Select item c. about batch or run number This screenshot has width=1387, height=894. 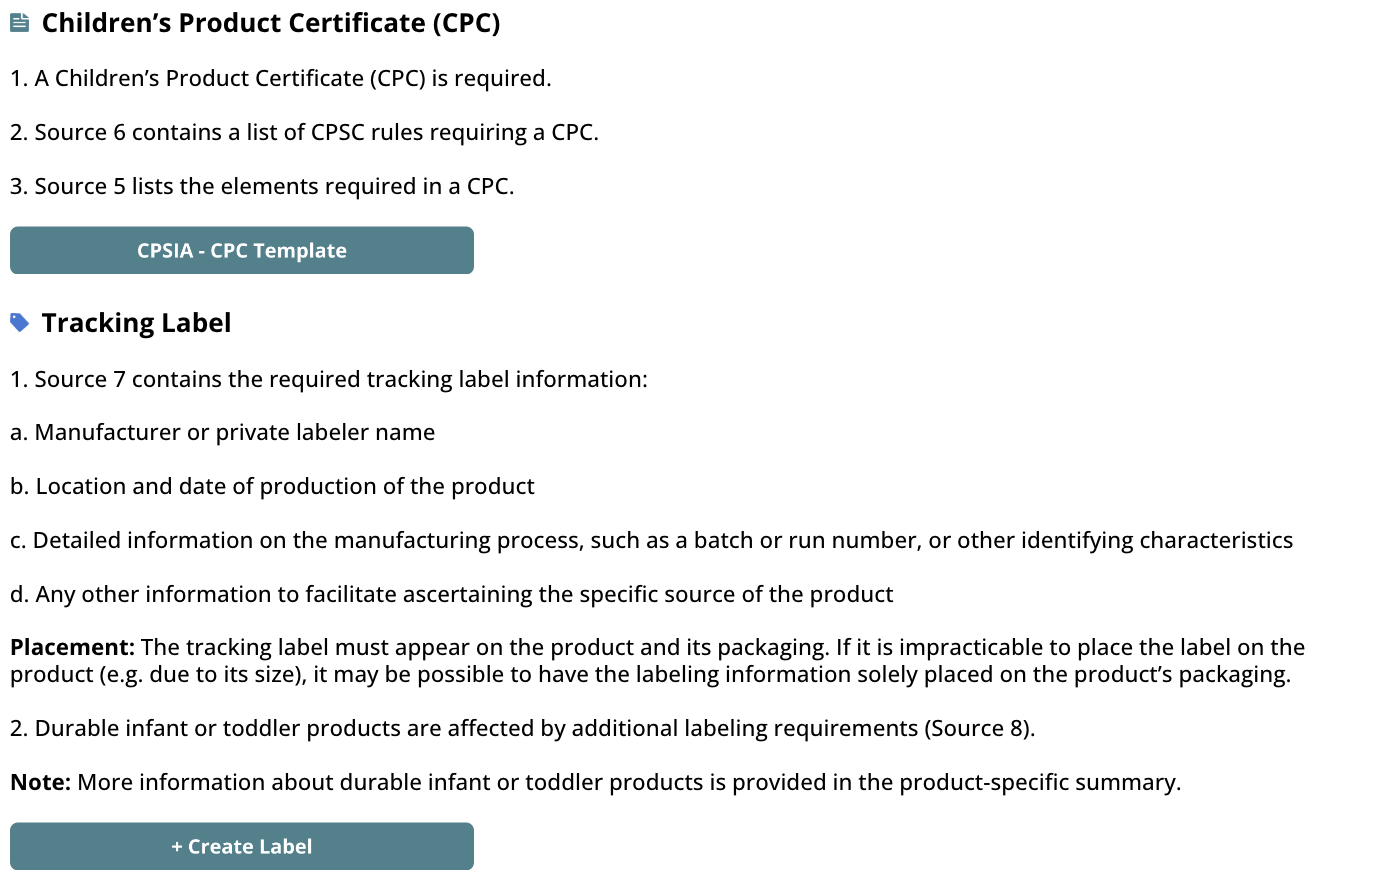click(652, 540)
